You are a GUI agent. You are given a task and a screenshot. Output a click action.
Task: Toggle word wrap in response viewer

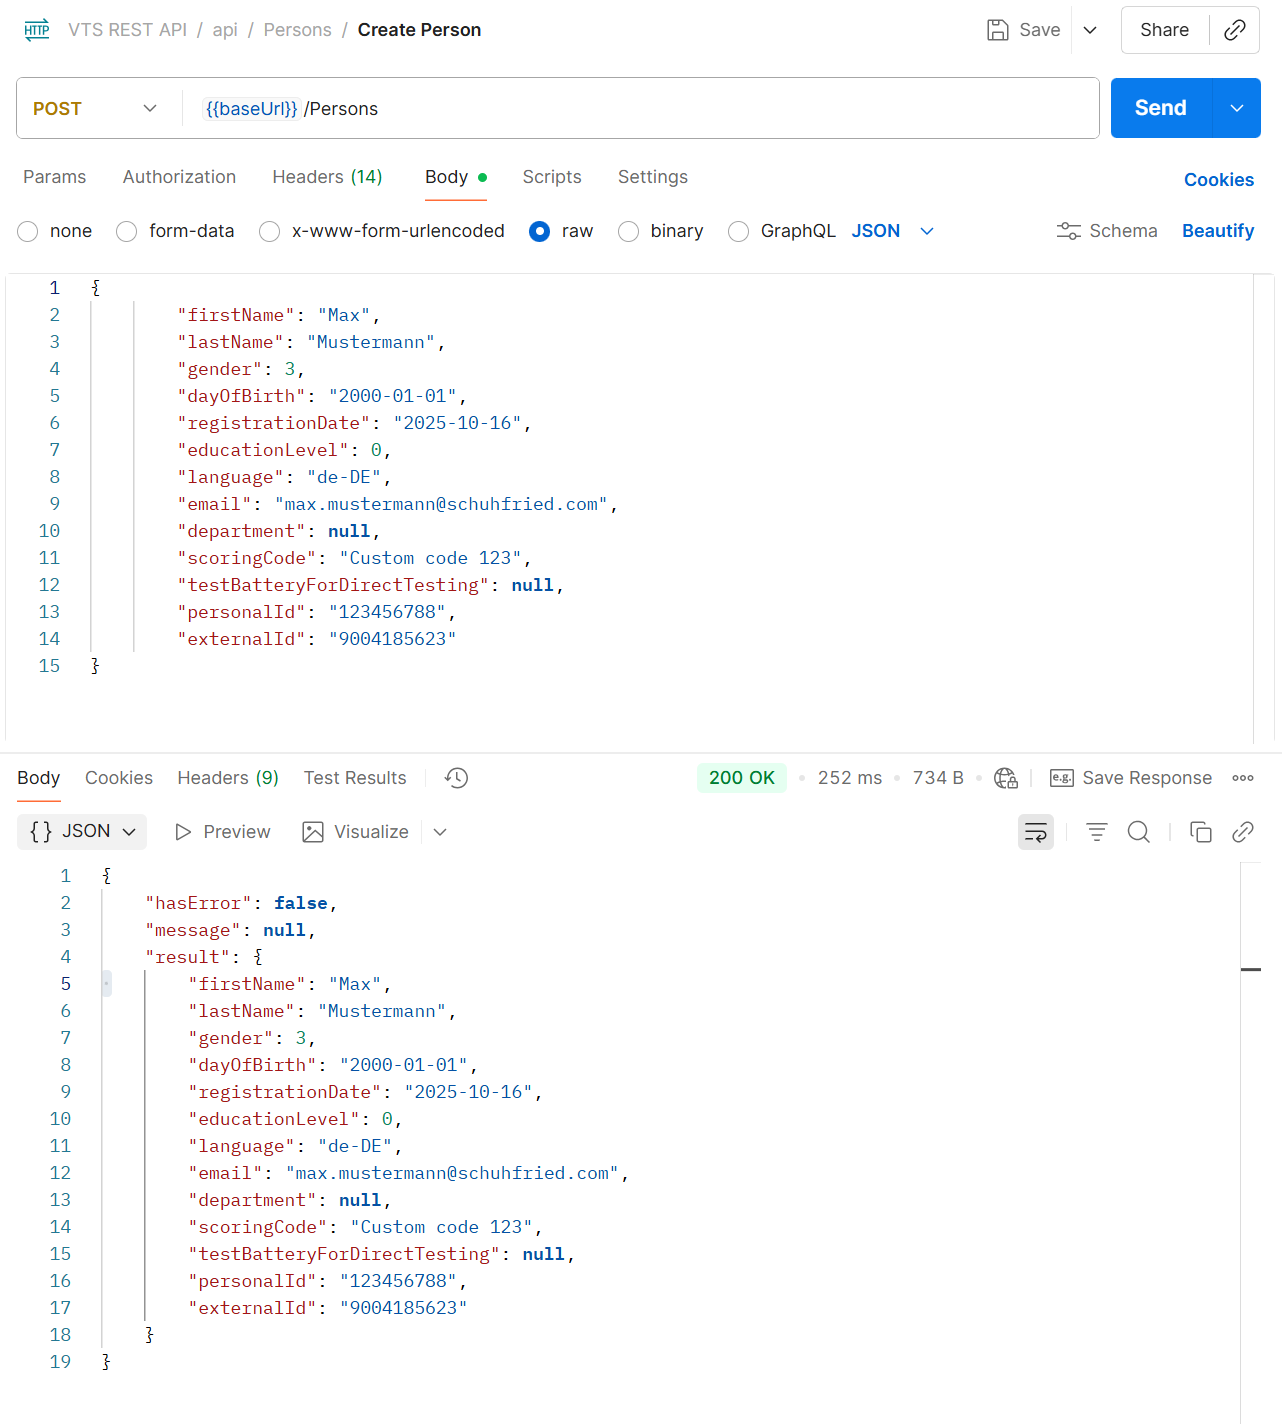1035,832
